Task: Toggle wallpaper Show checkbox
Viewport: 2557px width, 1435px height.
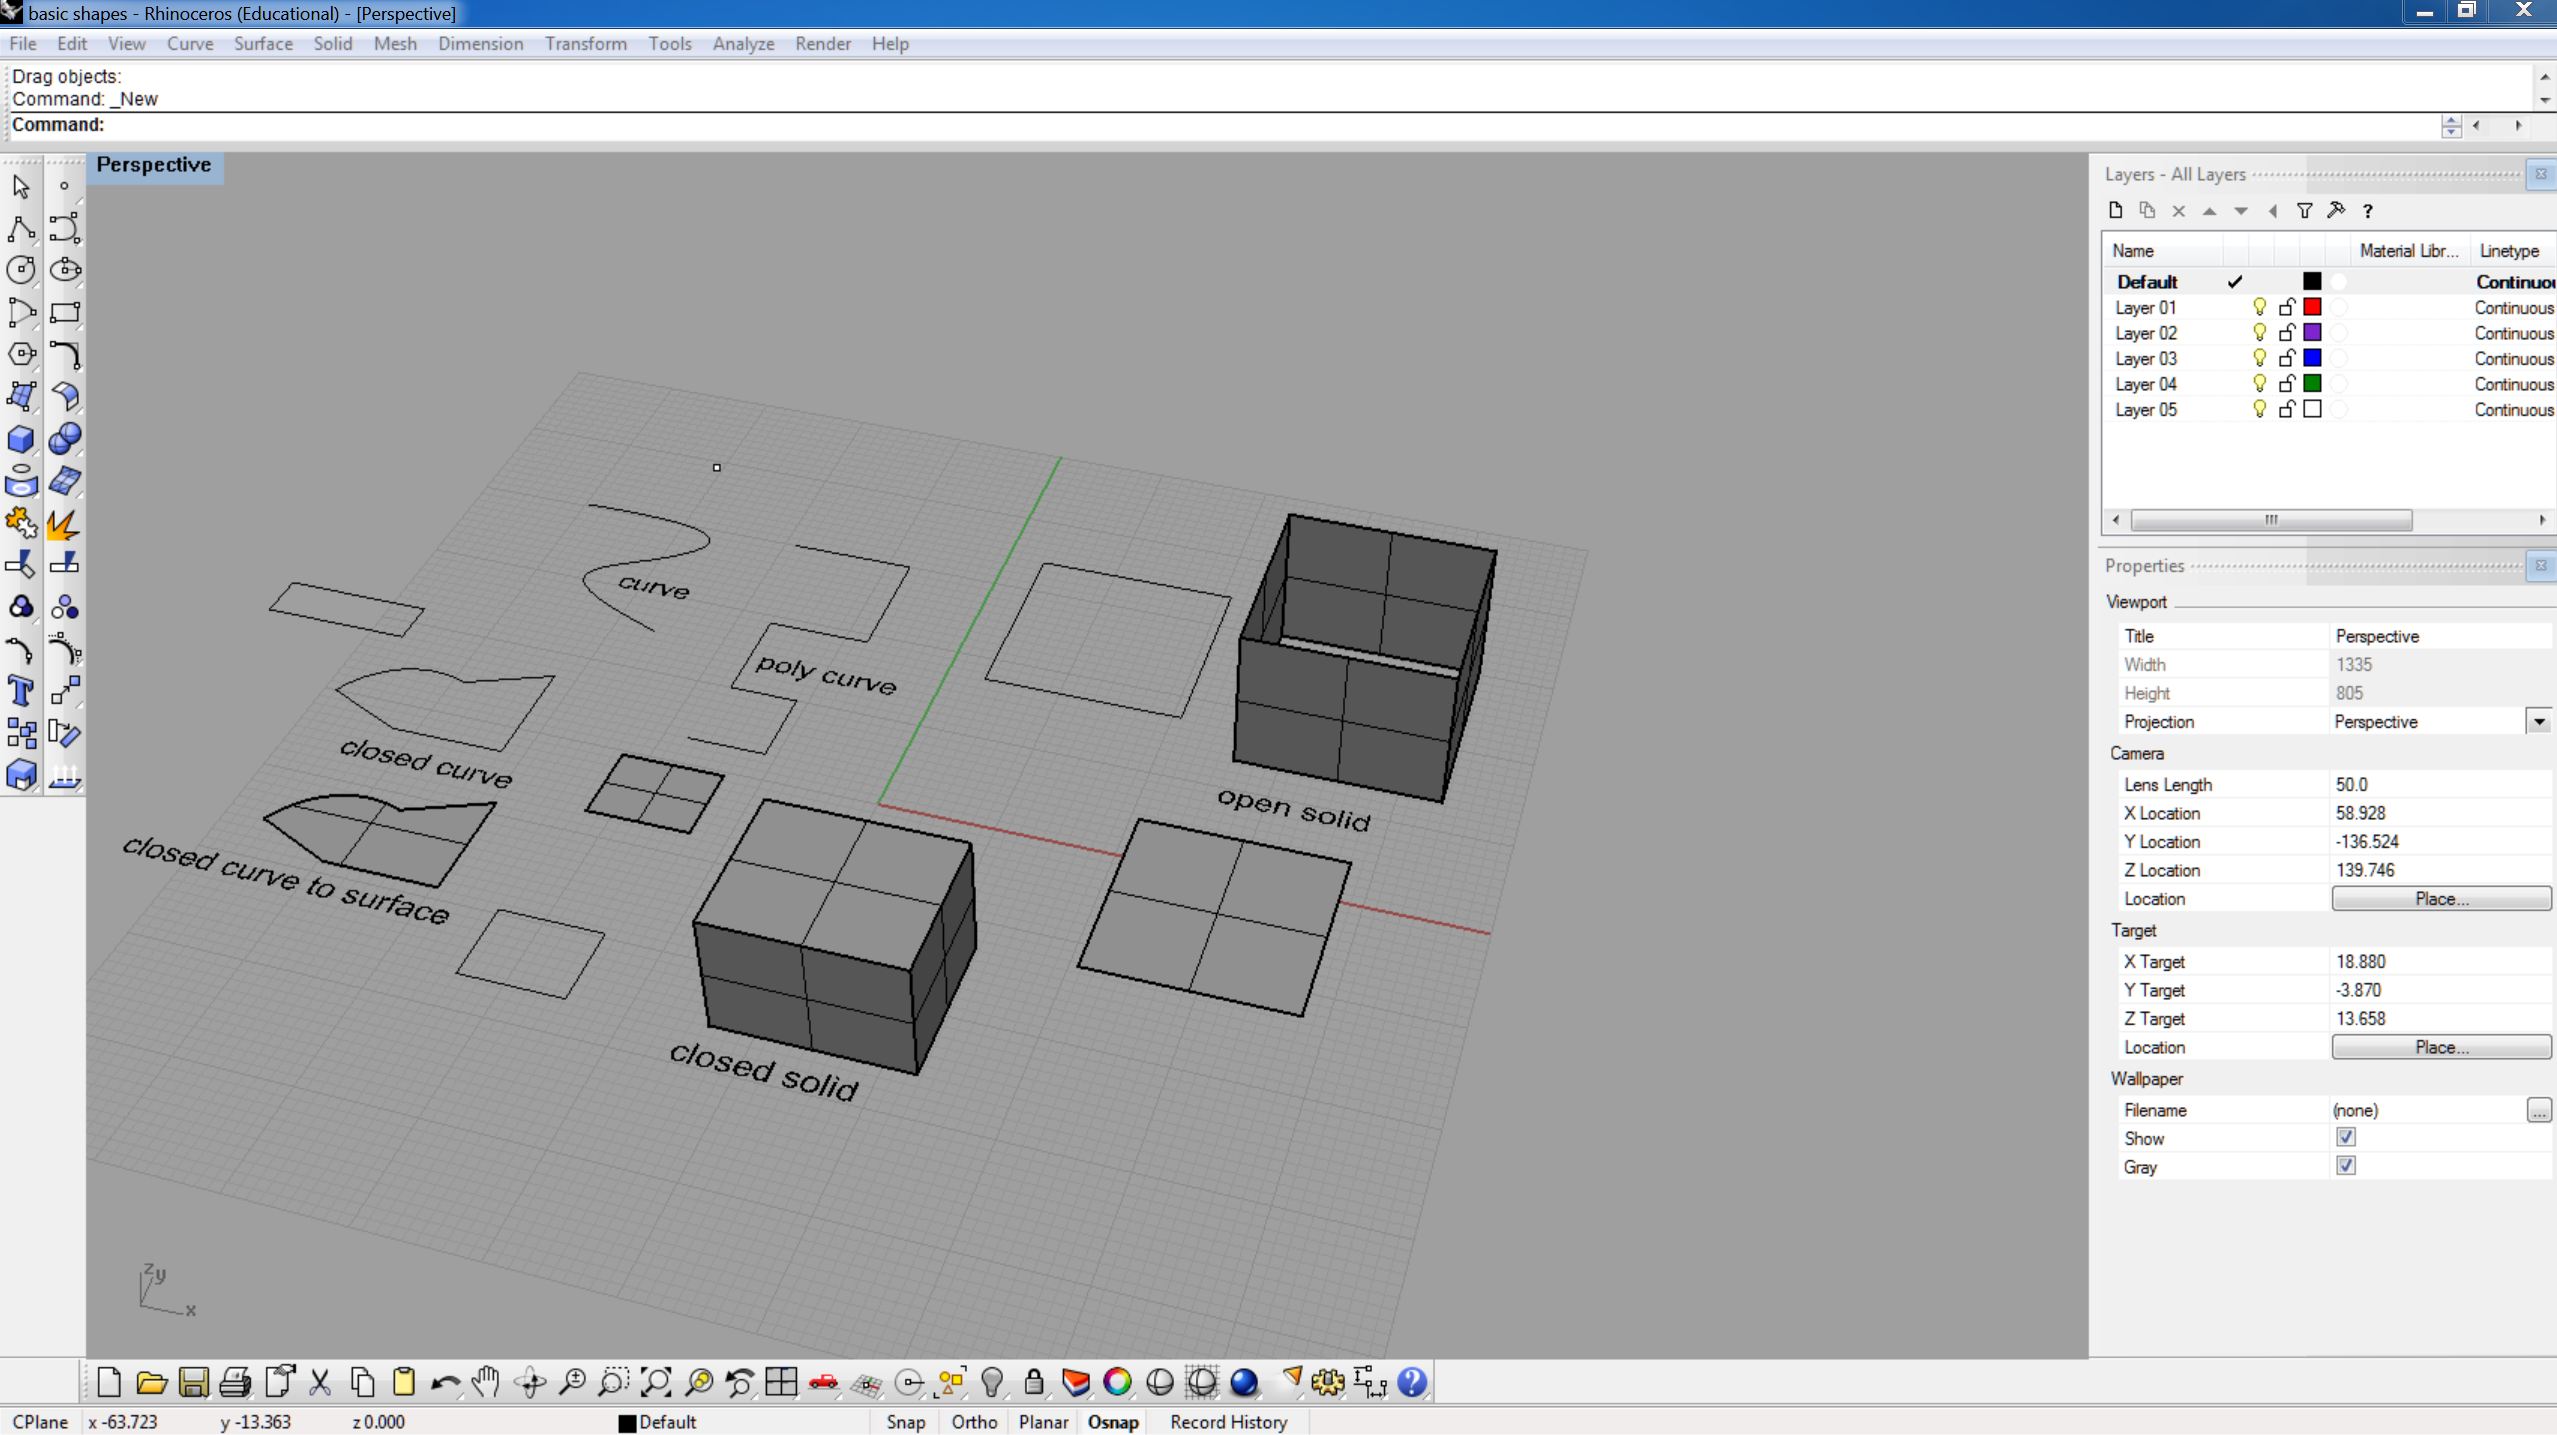Action: [2345, 1137]
